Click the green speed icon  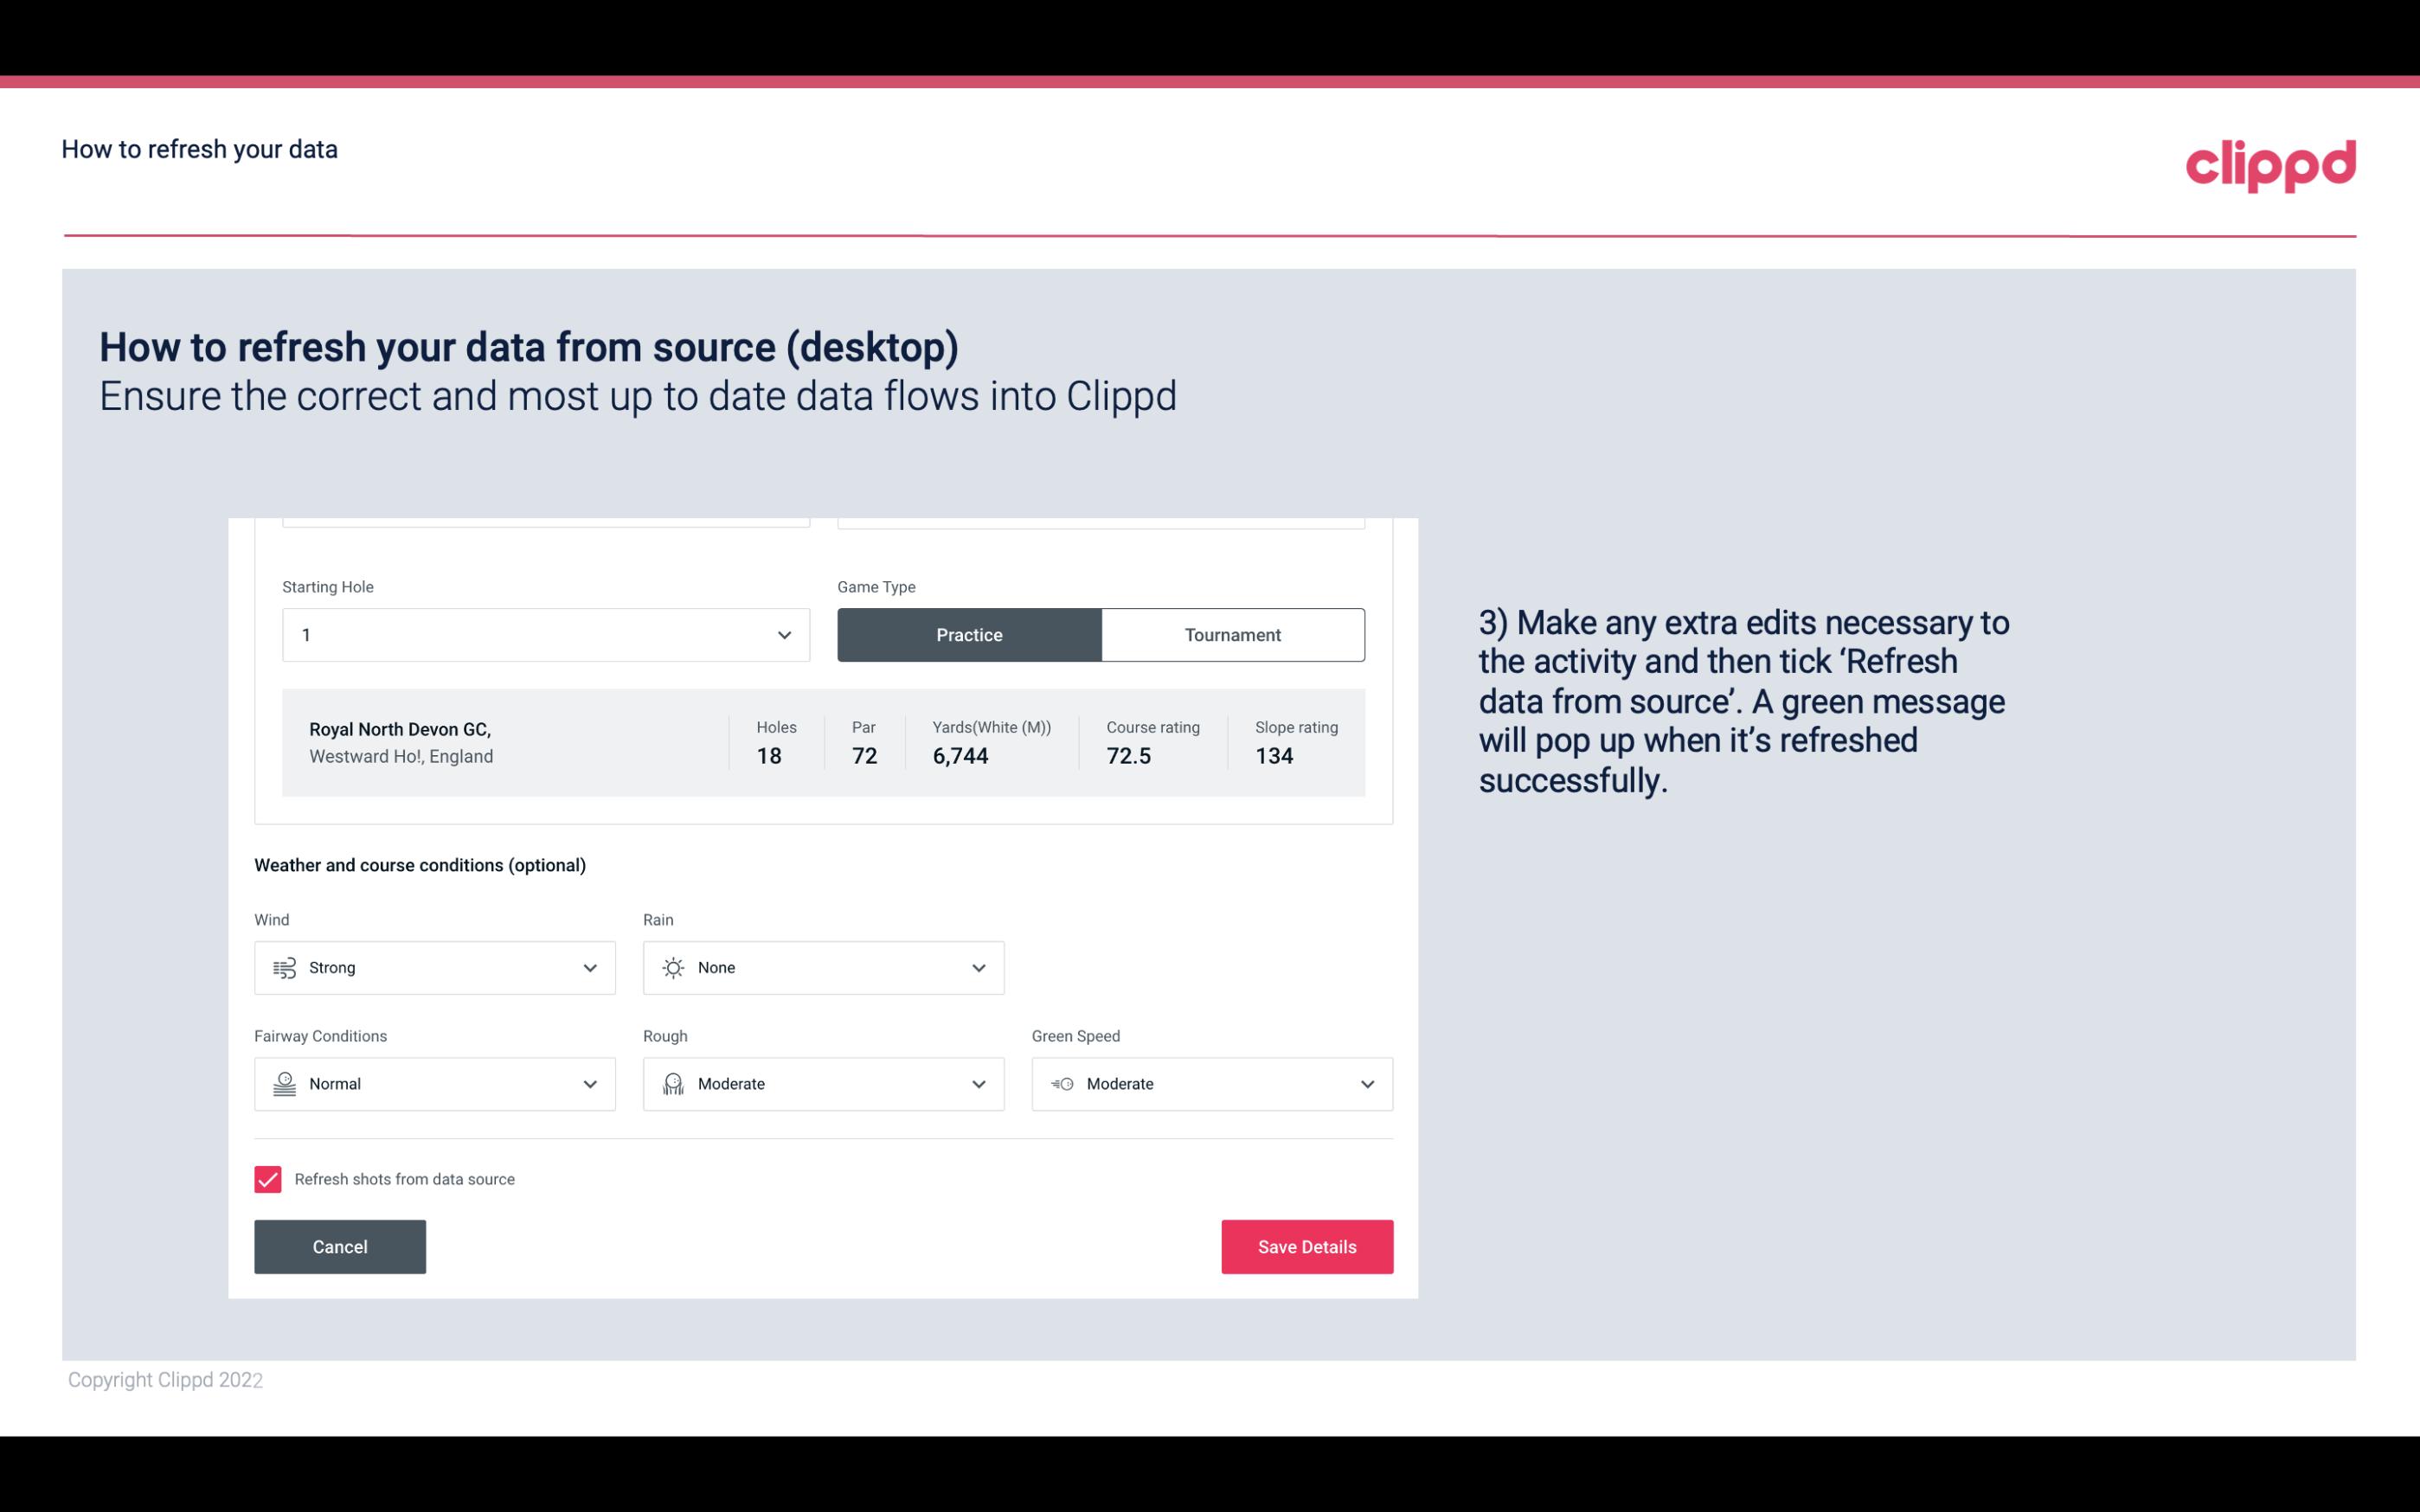(1061, 1084)
